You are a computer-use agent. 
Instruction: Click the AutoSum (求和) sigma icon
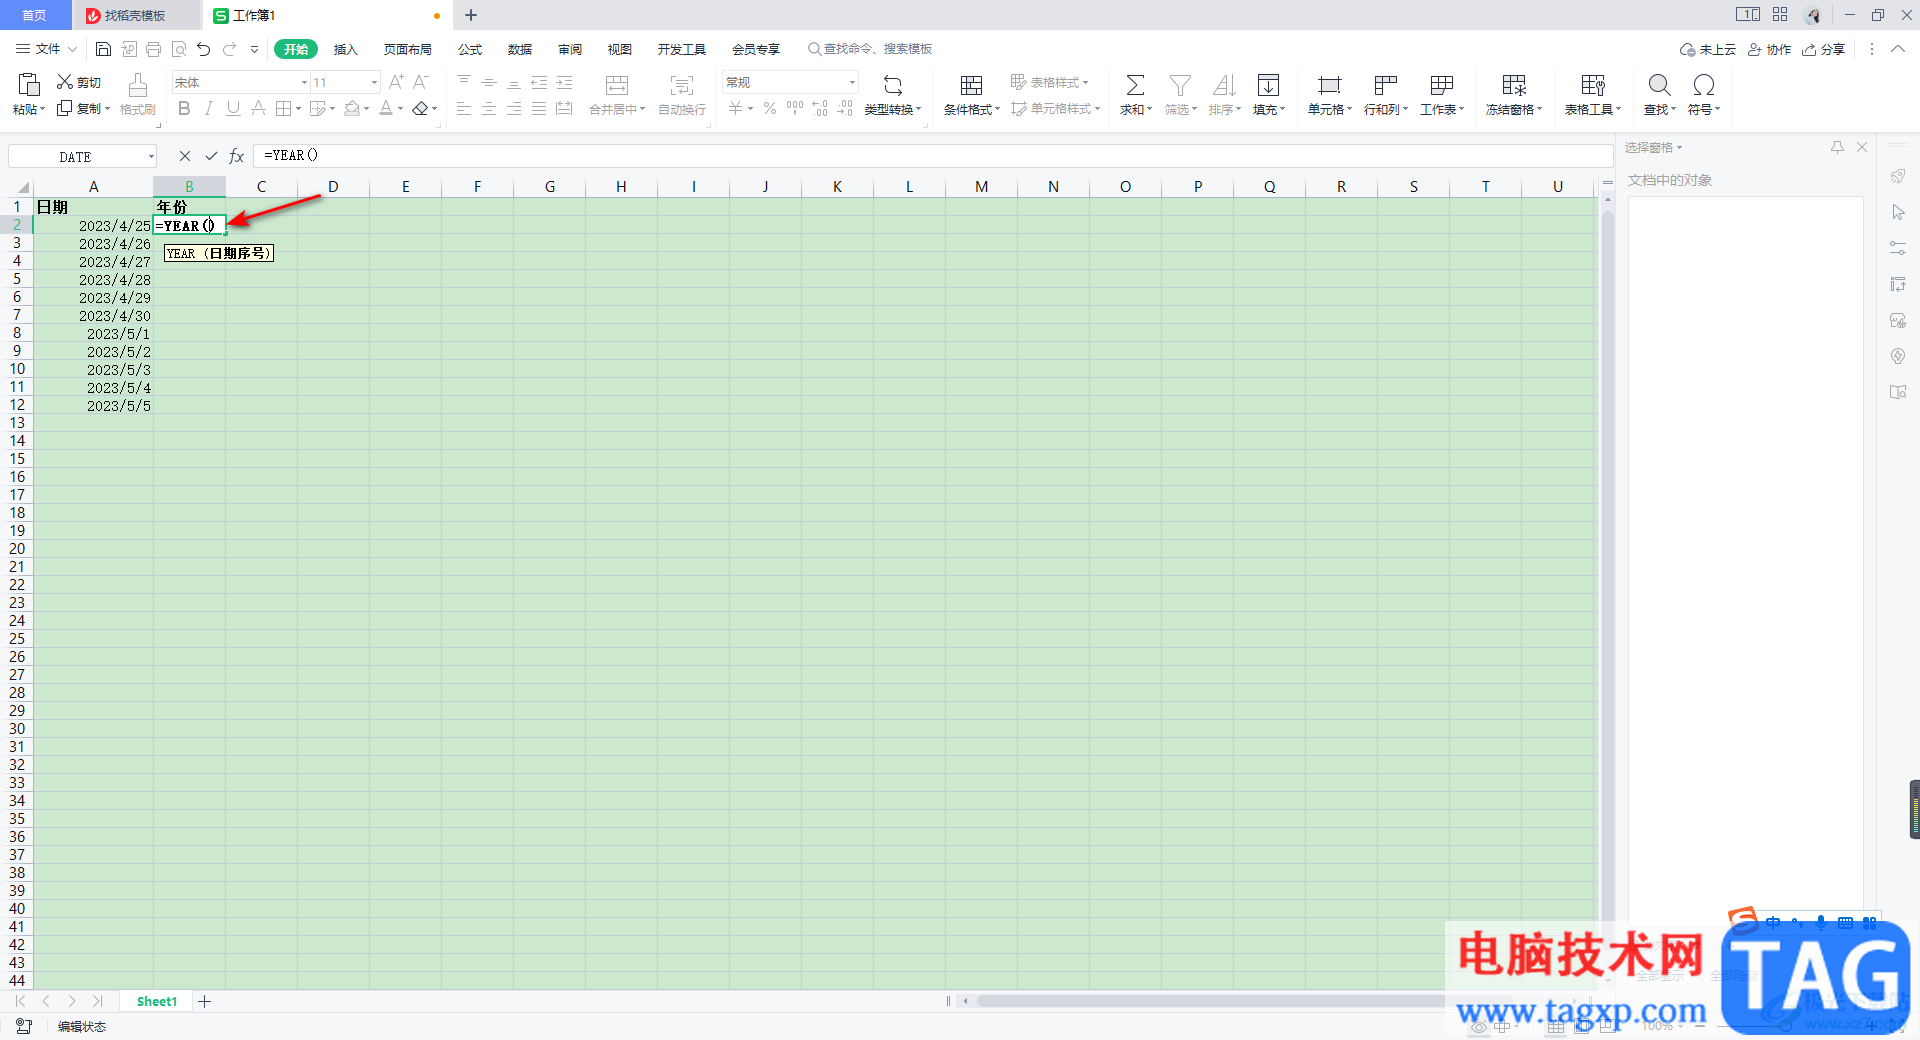coord(1135,85)
